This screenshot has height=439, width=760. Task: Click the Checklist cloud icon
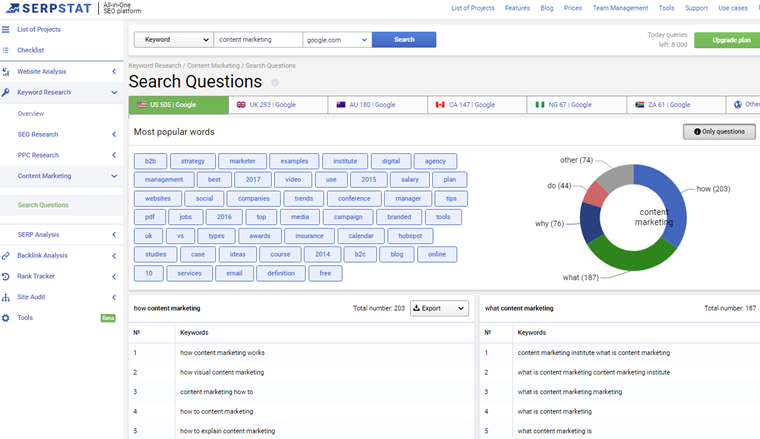(6, 49)
